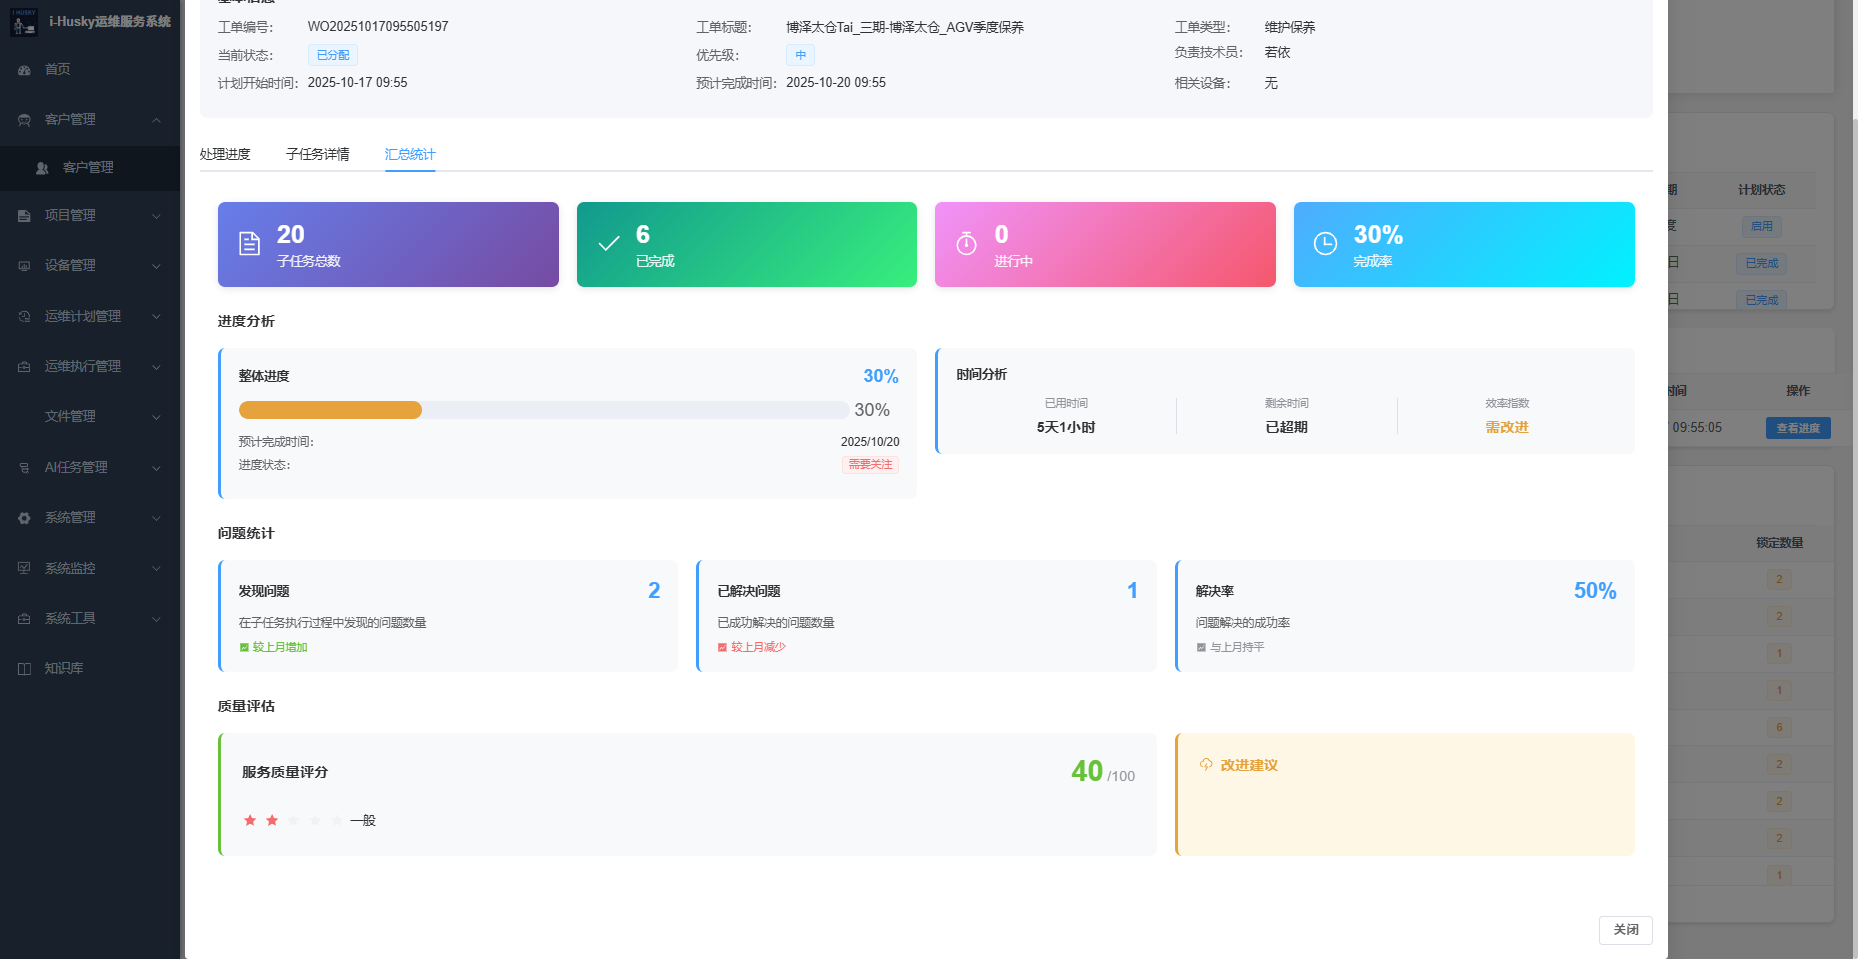1858x959 pixels.
Task: Switch to the 处理进度 tab
Action: click(x=225, y=154)
